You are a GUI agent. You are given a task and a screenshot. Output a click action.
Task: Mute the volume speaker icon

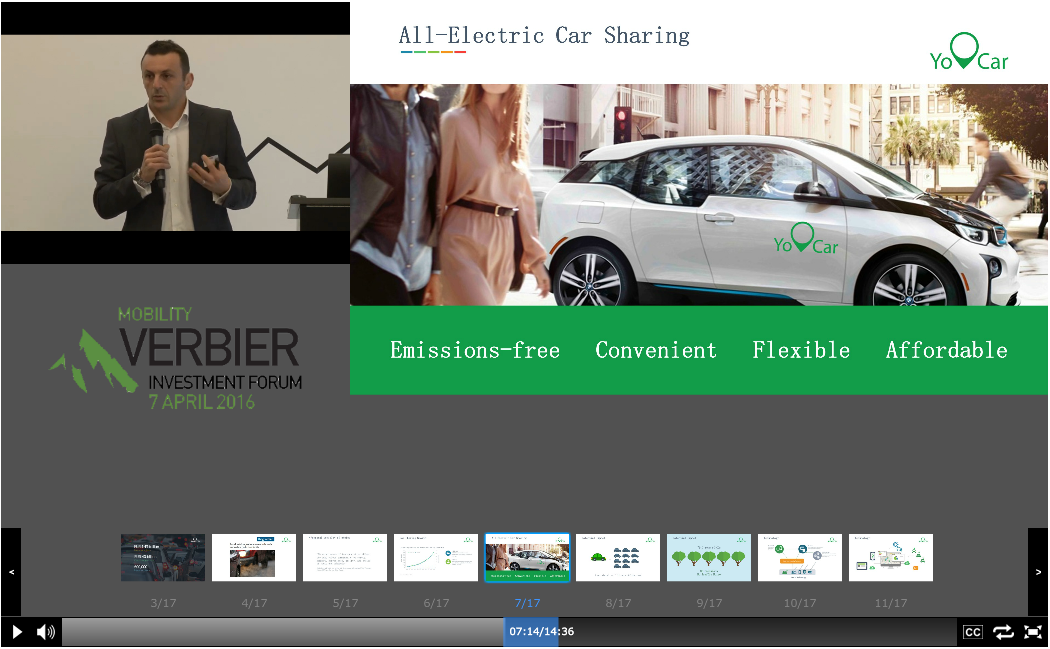(46, 632)
